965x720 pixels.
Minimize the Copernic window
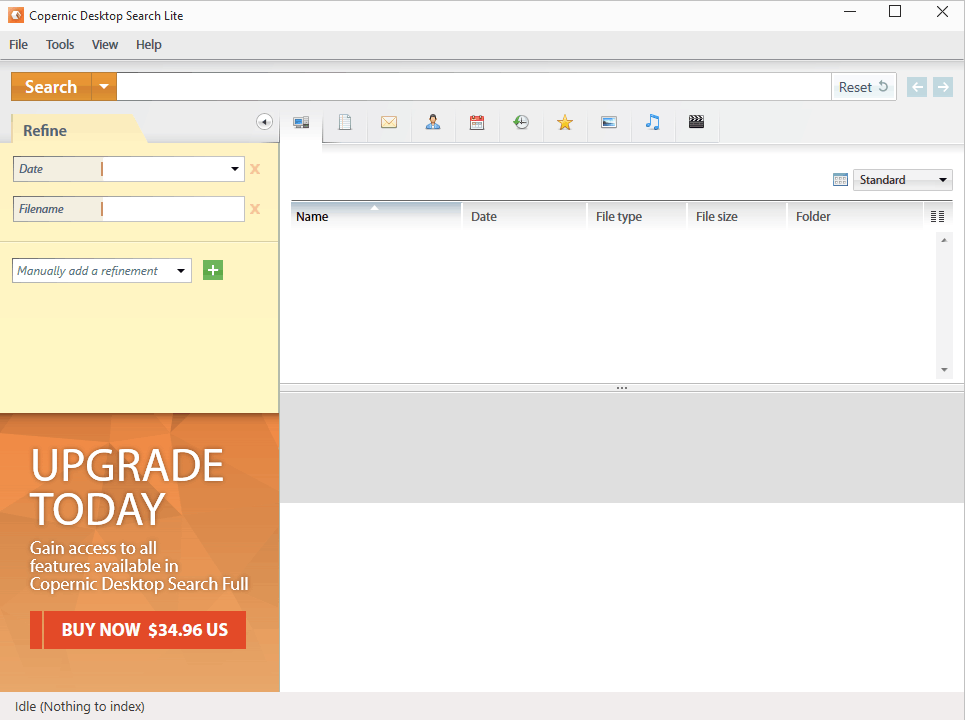click(850, 12)
